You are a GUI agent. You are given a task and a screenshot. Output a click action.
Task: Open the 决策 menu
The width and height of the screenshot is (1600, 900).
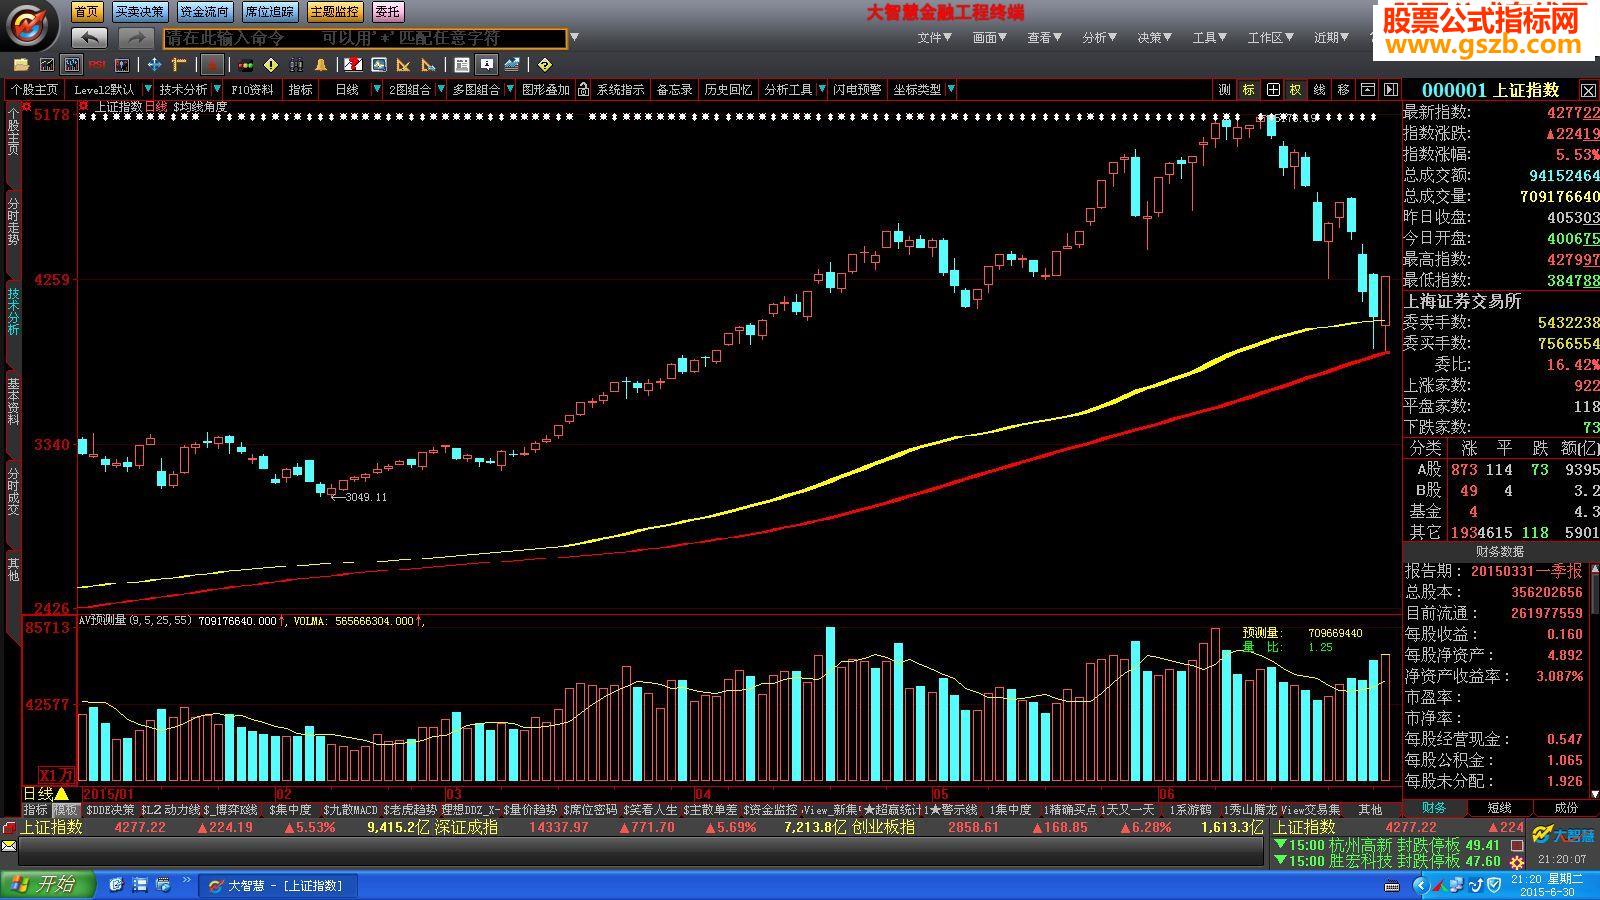coord(1154,38)
